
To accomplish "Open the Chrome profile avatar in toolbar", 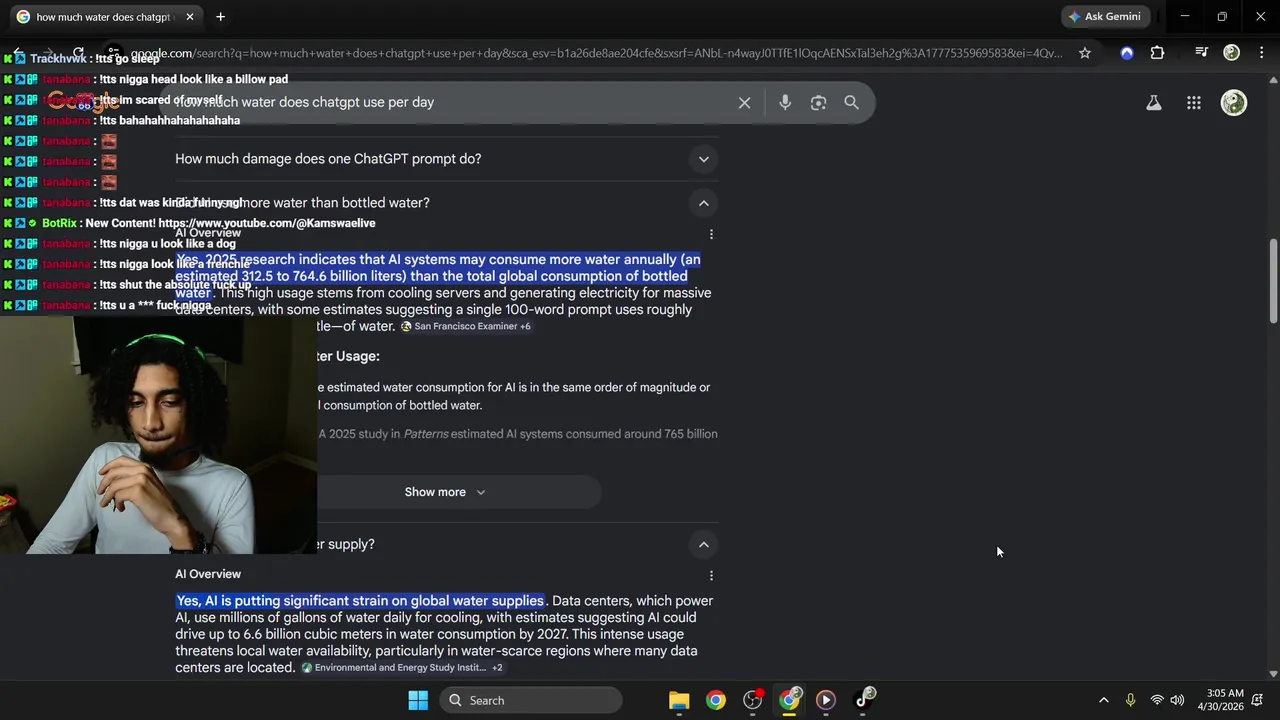I will [x=1232, y=53].
